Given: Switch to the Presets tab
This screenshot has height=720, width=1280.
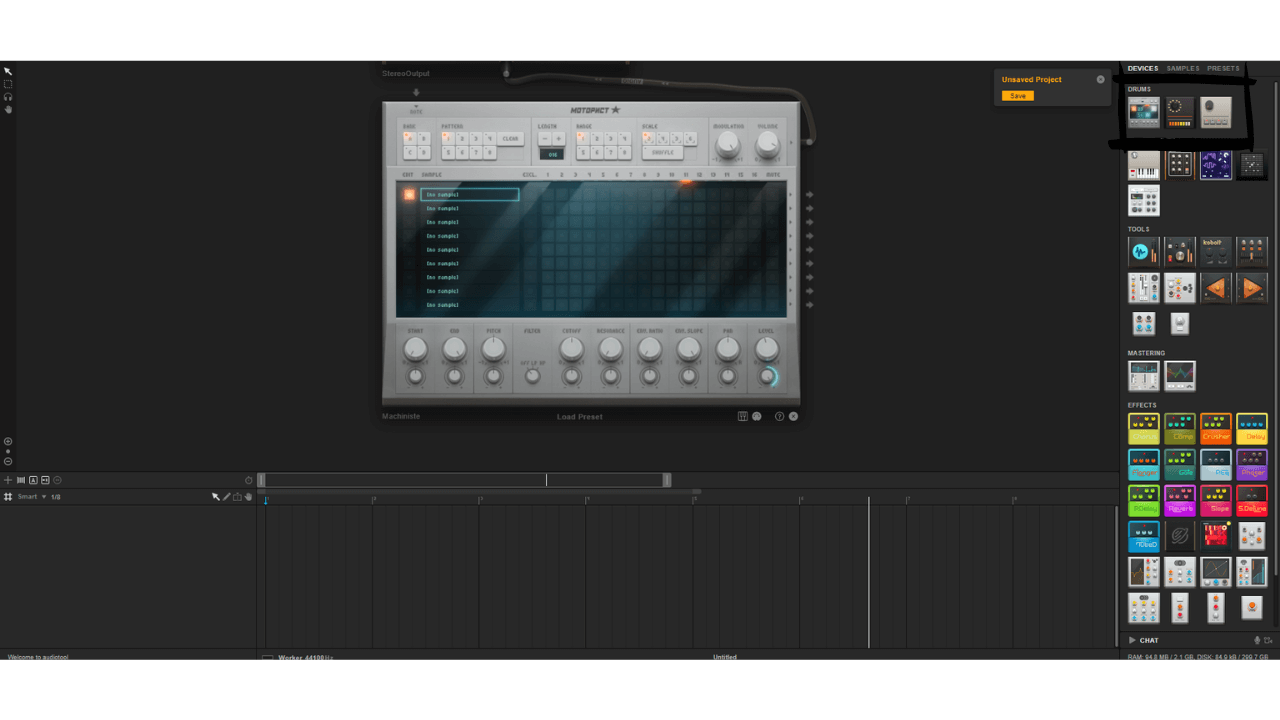Looking at the screenshot, I should [1222, 68].
